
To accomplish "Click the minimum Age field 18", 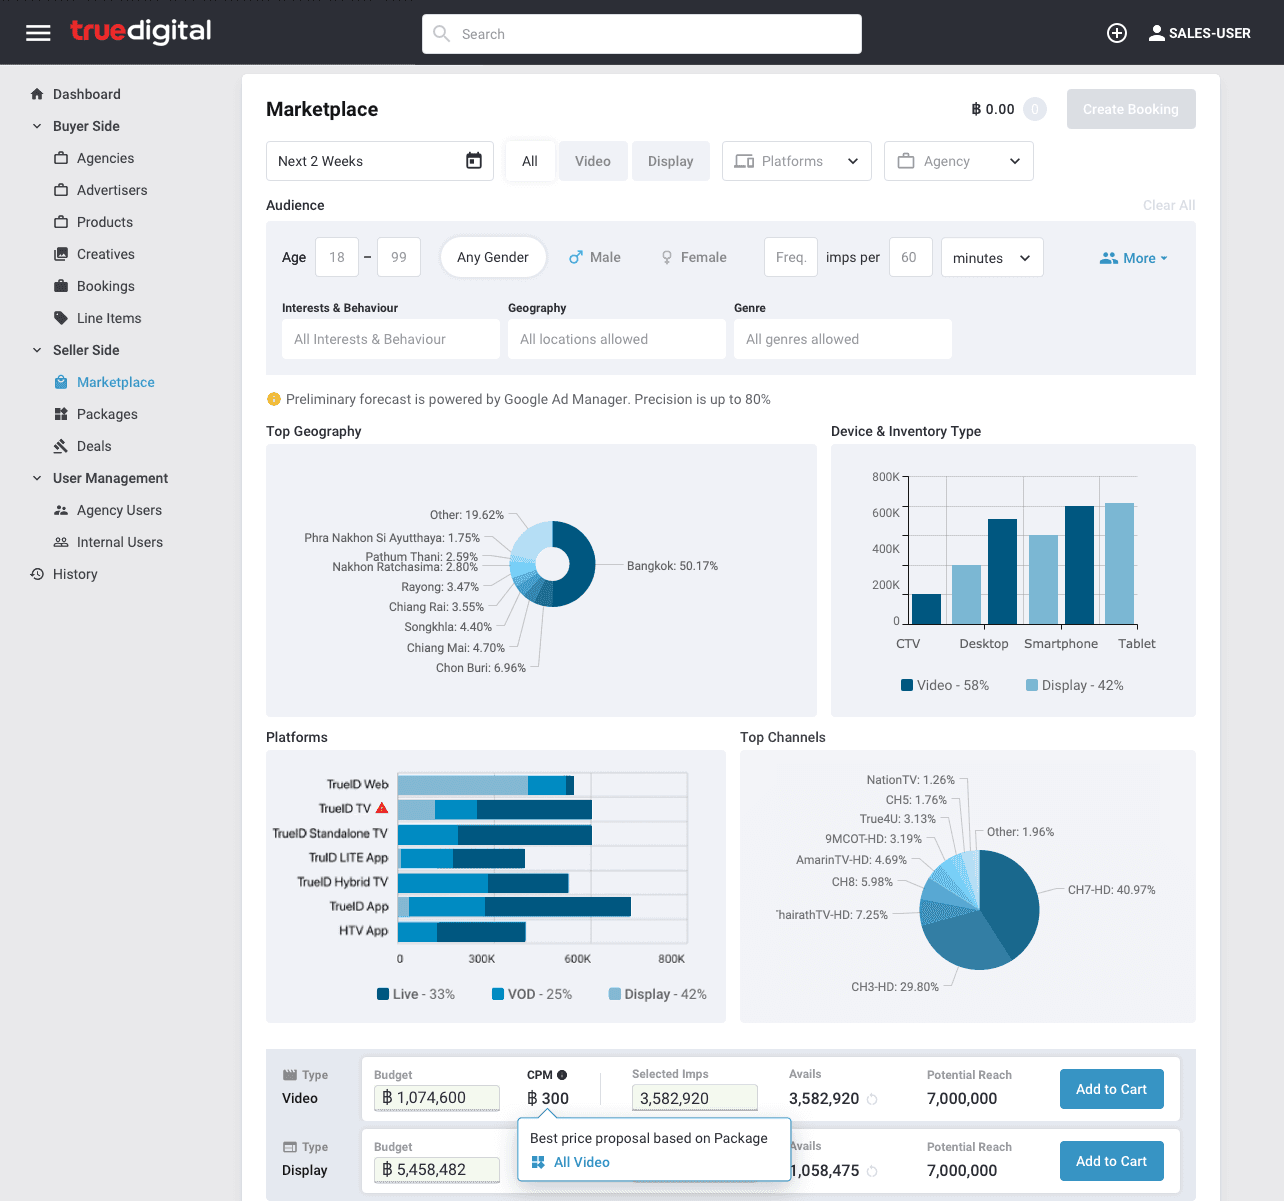I will (x=337, y=257).
